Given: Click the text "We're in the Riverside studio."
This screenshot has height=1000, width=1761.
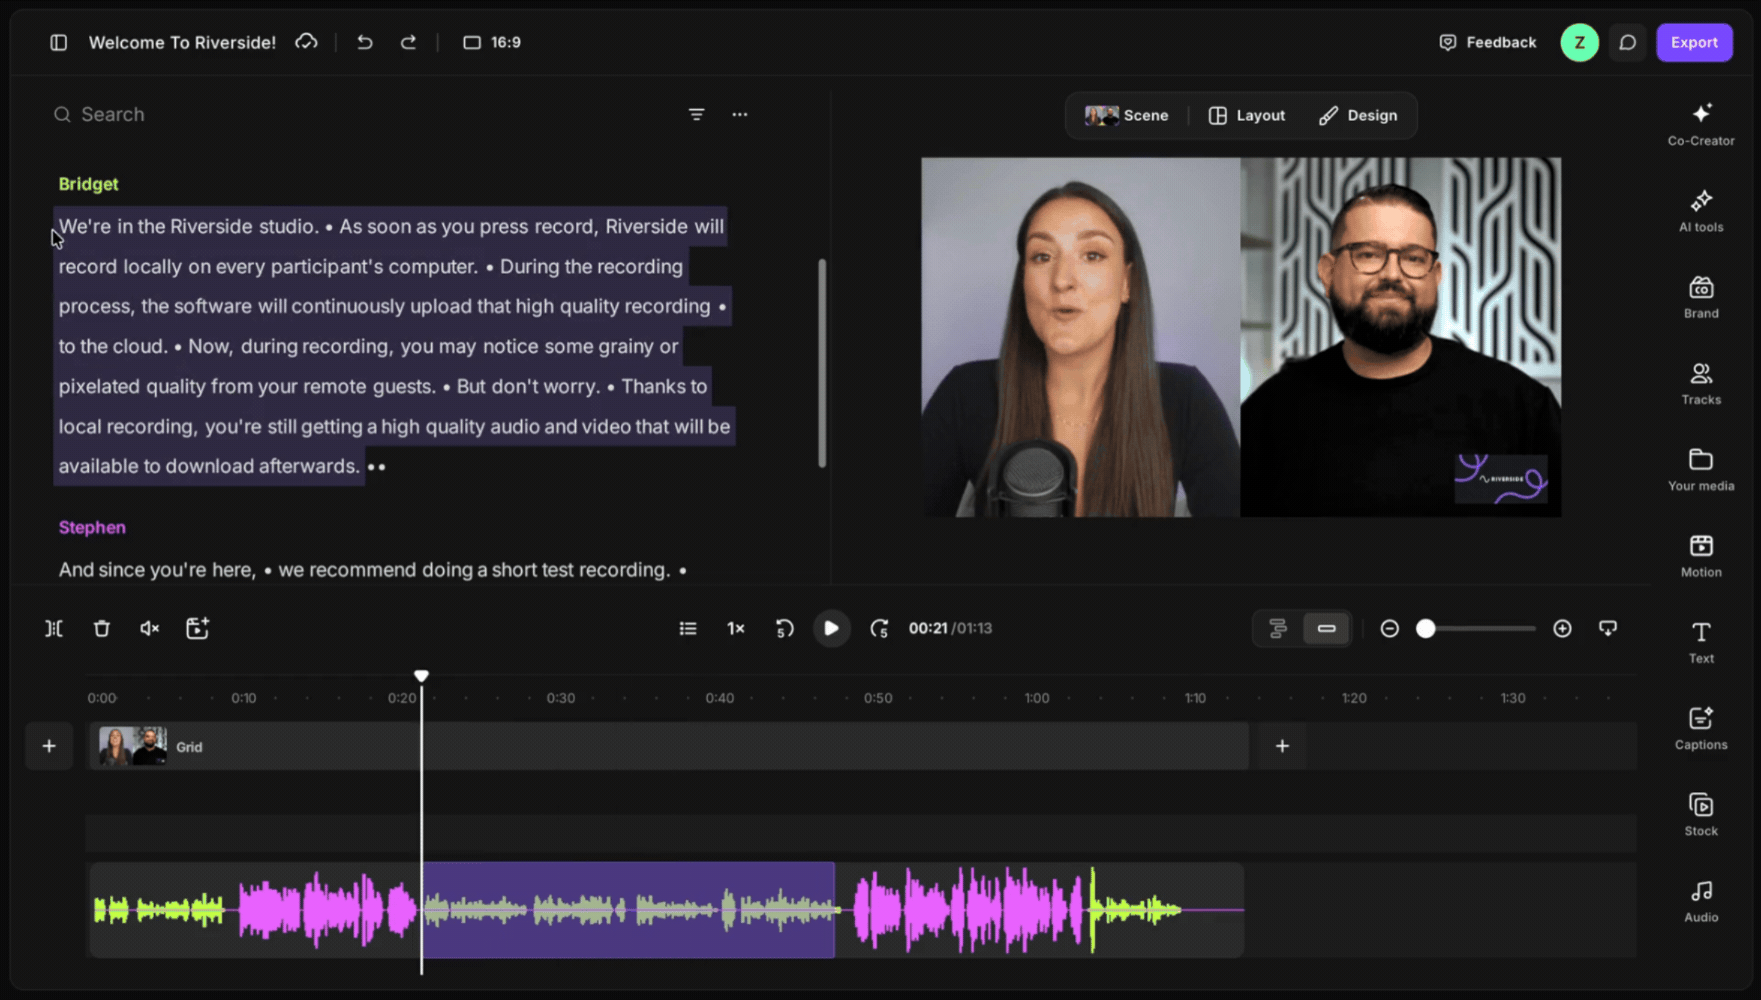Looking at the screenshot, I should tap(188, 226).
